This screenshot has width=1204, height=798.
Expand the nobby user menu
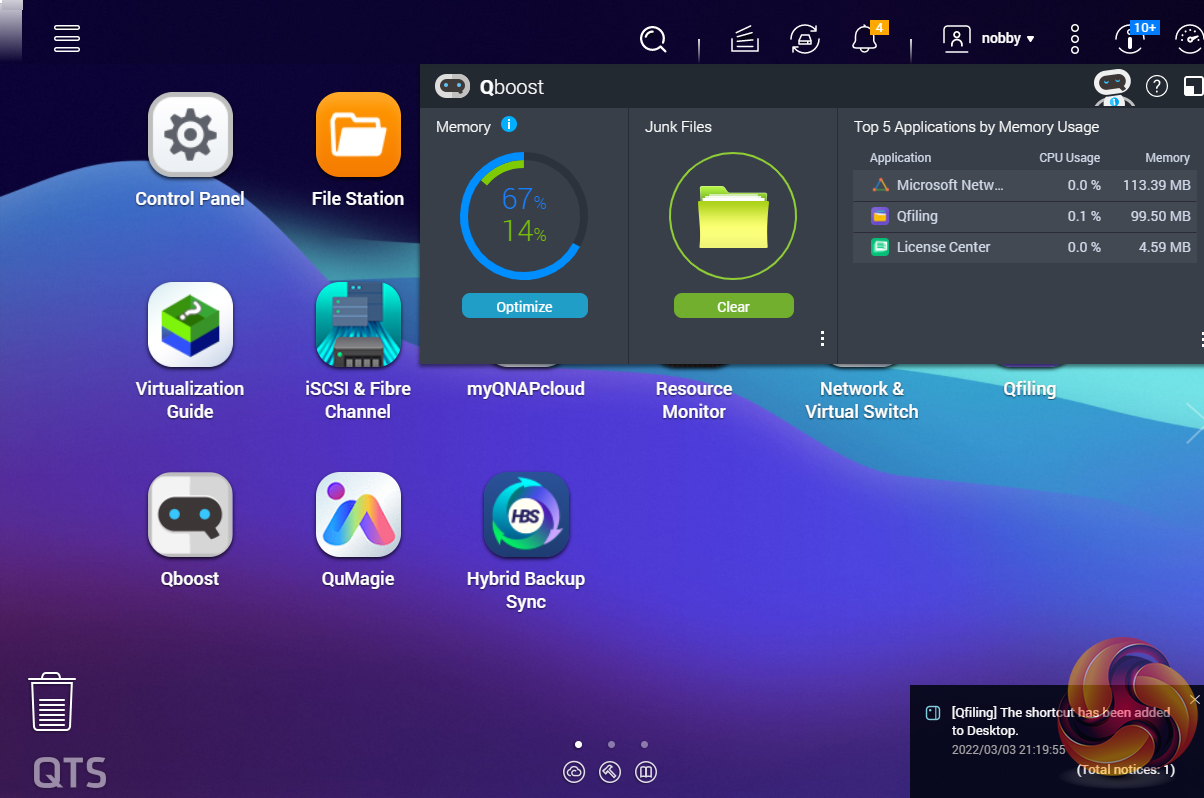pos(989,38)
